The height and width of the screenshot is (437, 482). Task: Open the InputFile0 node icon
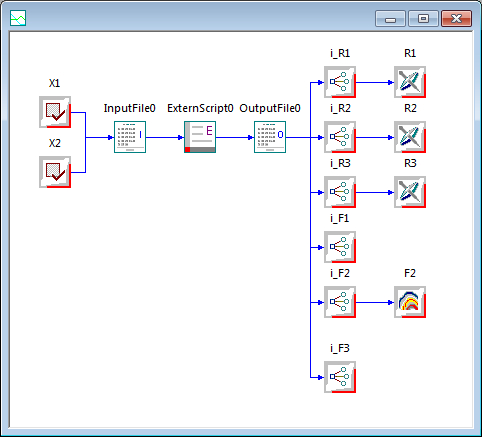pyautogui.click(x=130, y=137)
